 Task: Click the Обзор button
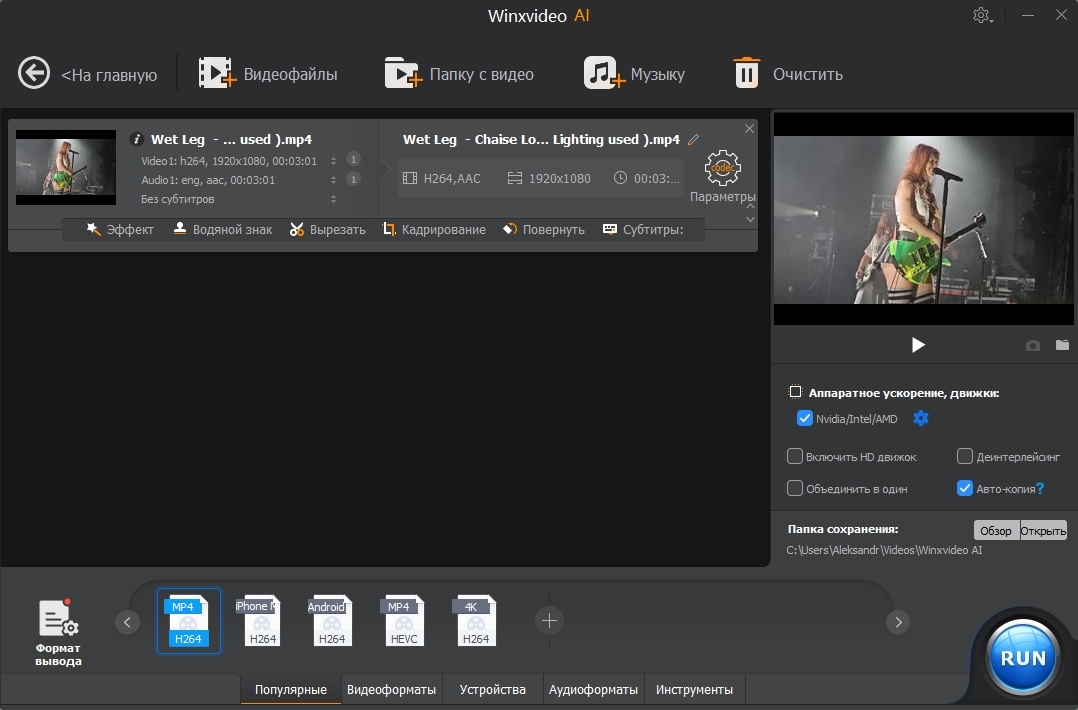996,530
